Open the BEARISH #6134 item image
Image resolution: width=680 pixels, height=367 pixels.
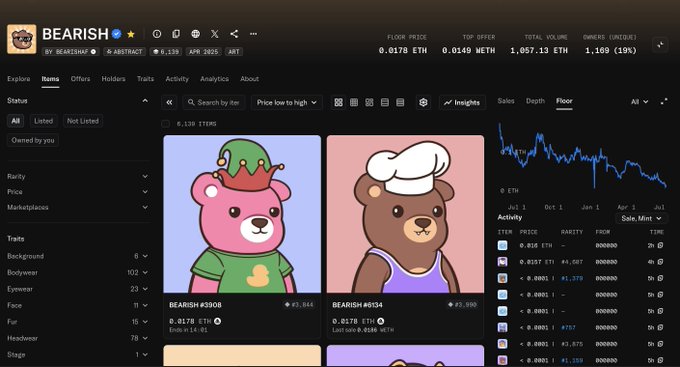(x=405, y=214)
